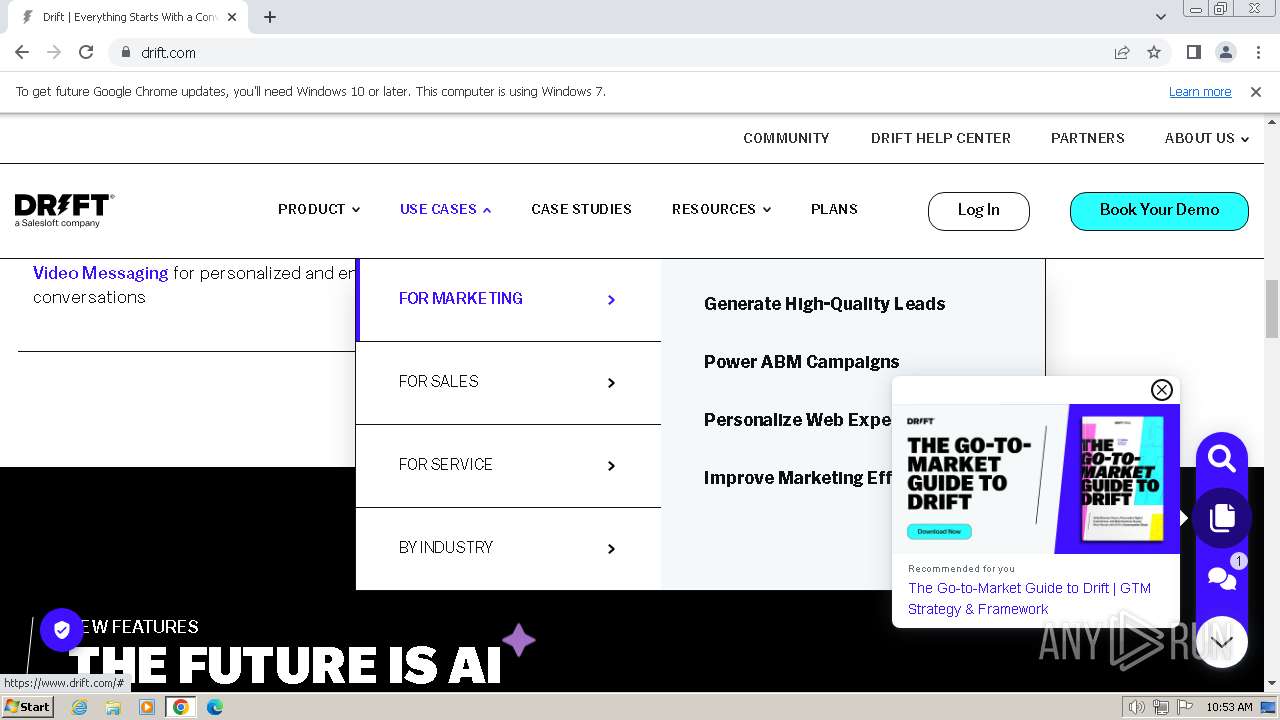1280x720 pixels.
Task: Open the Drift chat conversations bubble
Action: pos(1222,577)
